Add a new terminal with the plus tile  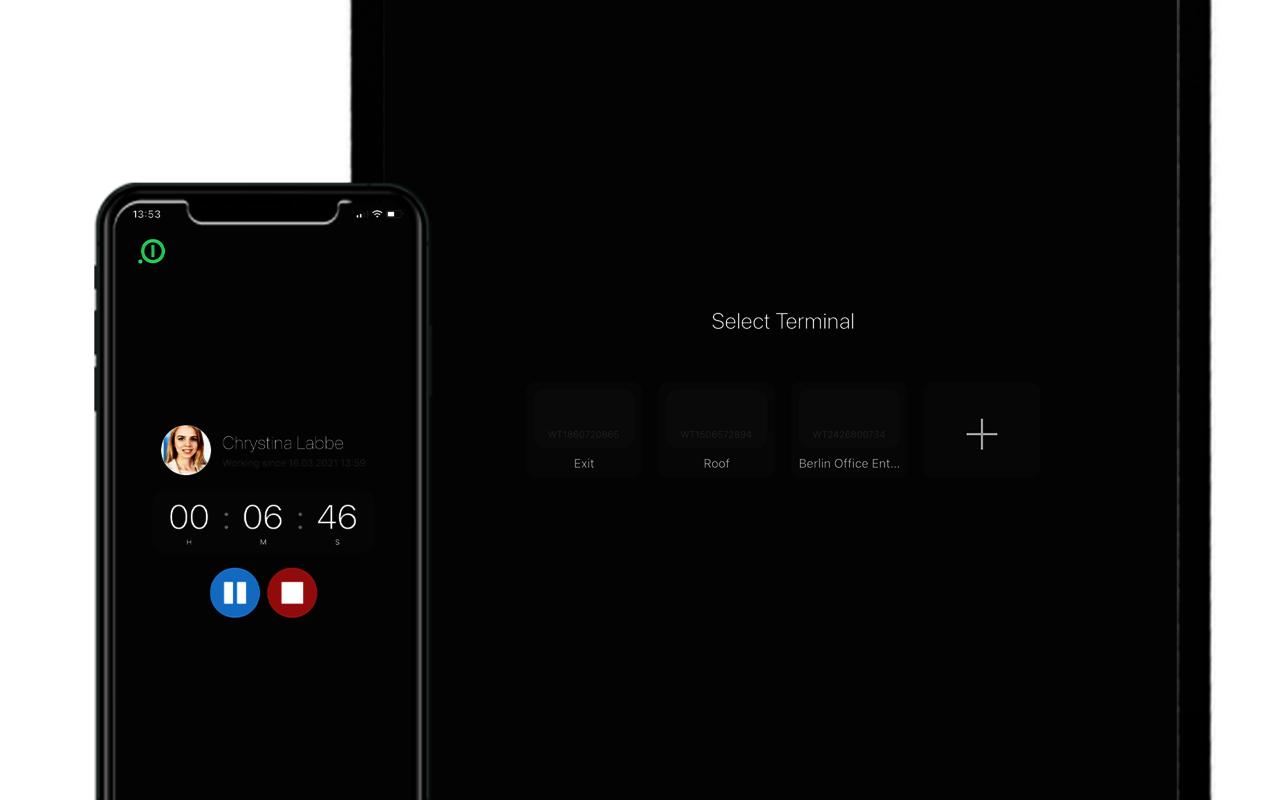982,431
